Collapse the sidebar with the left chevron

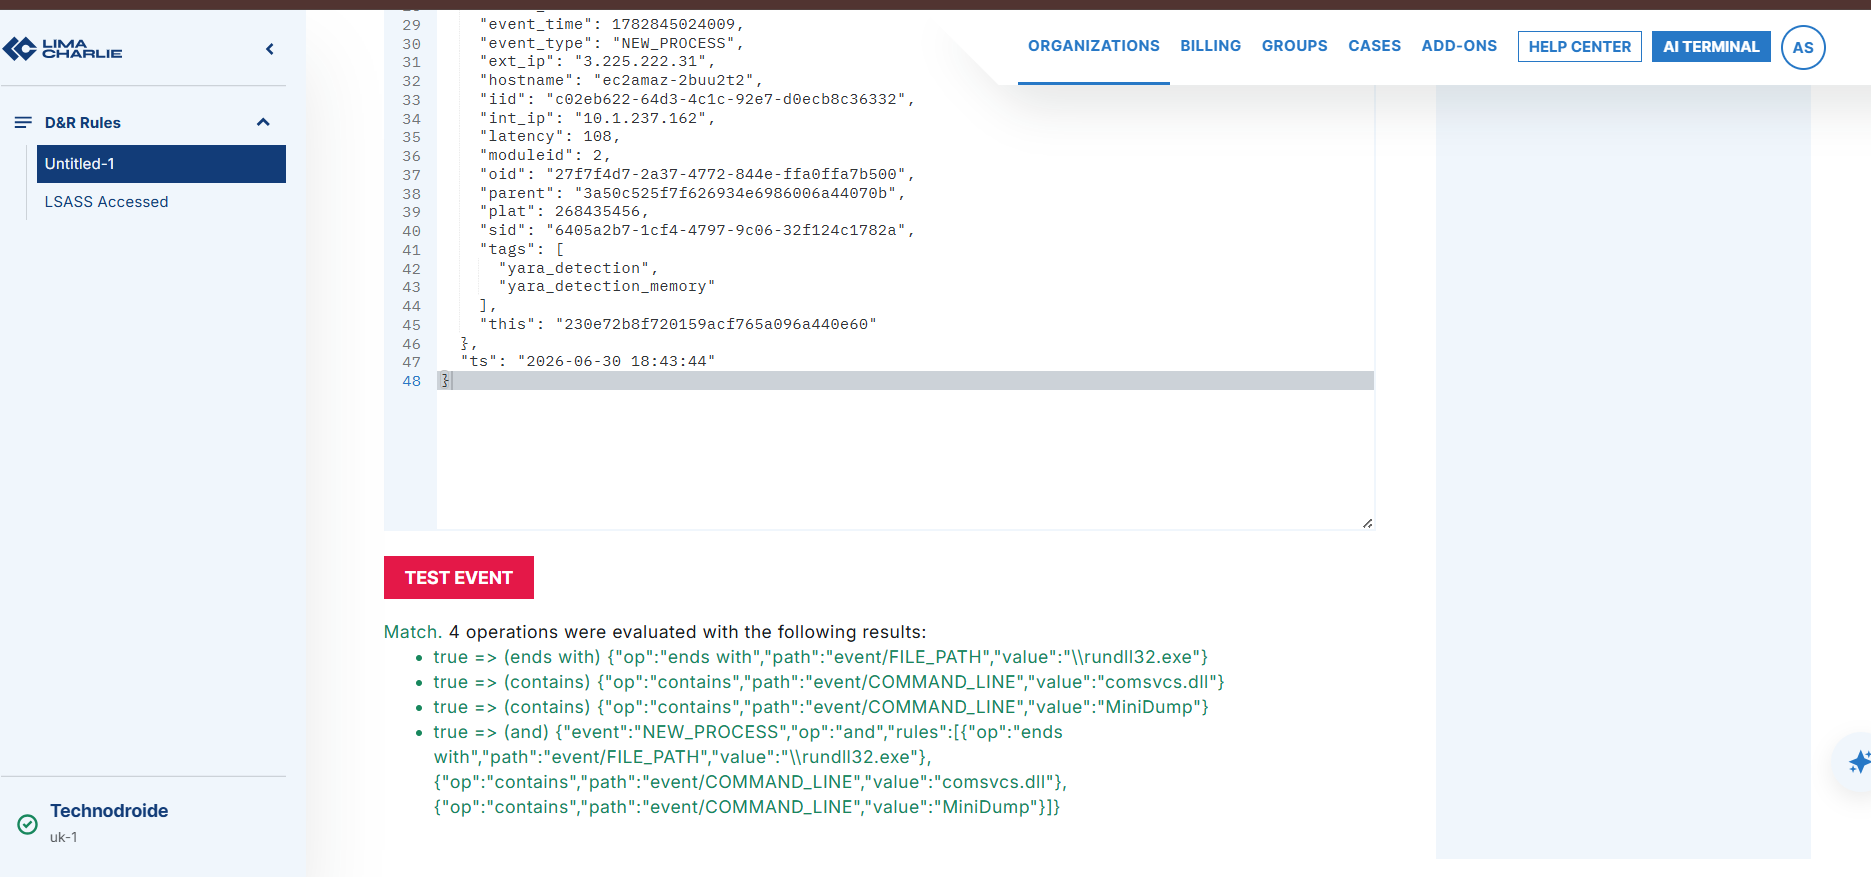pos(270,49)
